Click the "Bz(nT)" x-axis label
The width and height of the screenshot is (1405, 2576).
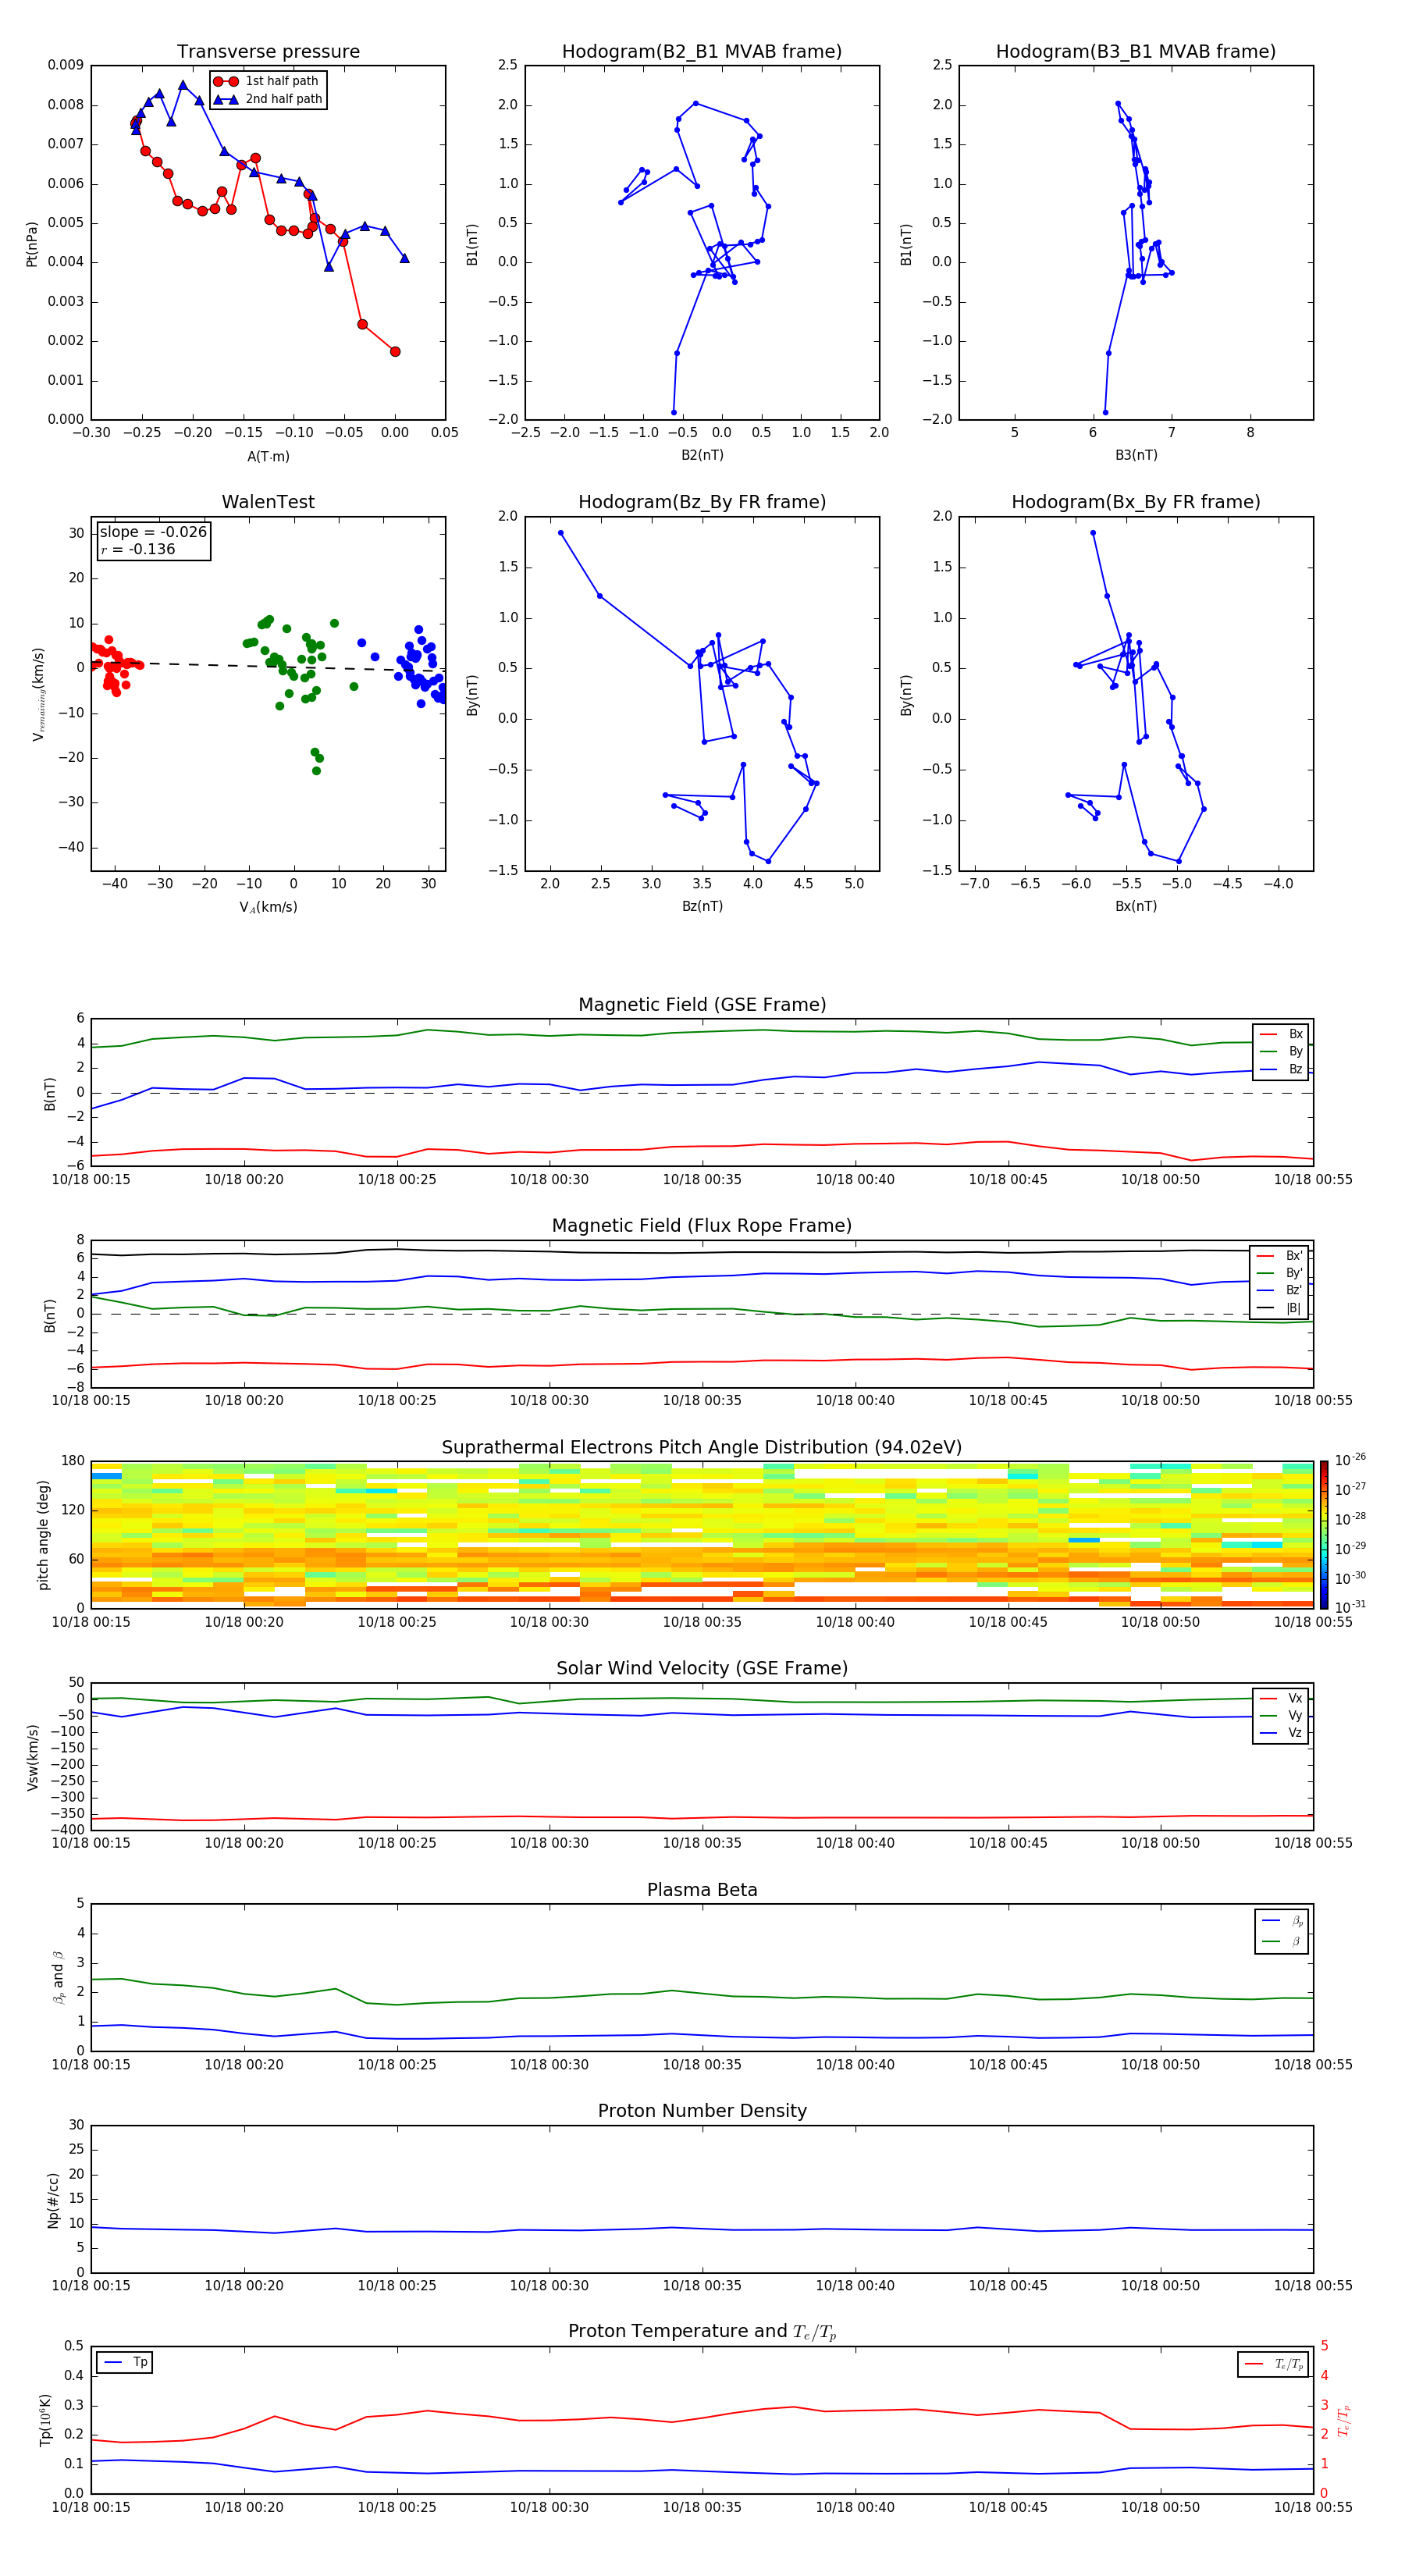[702, 906]
